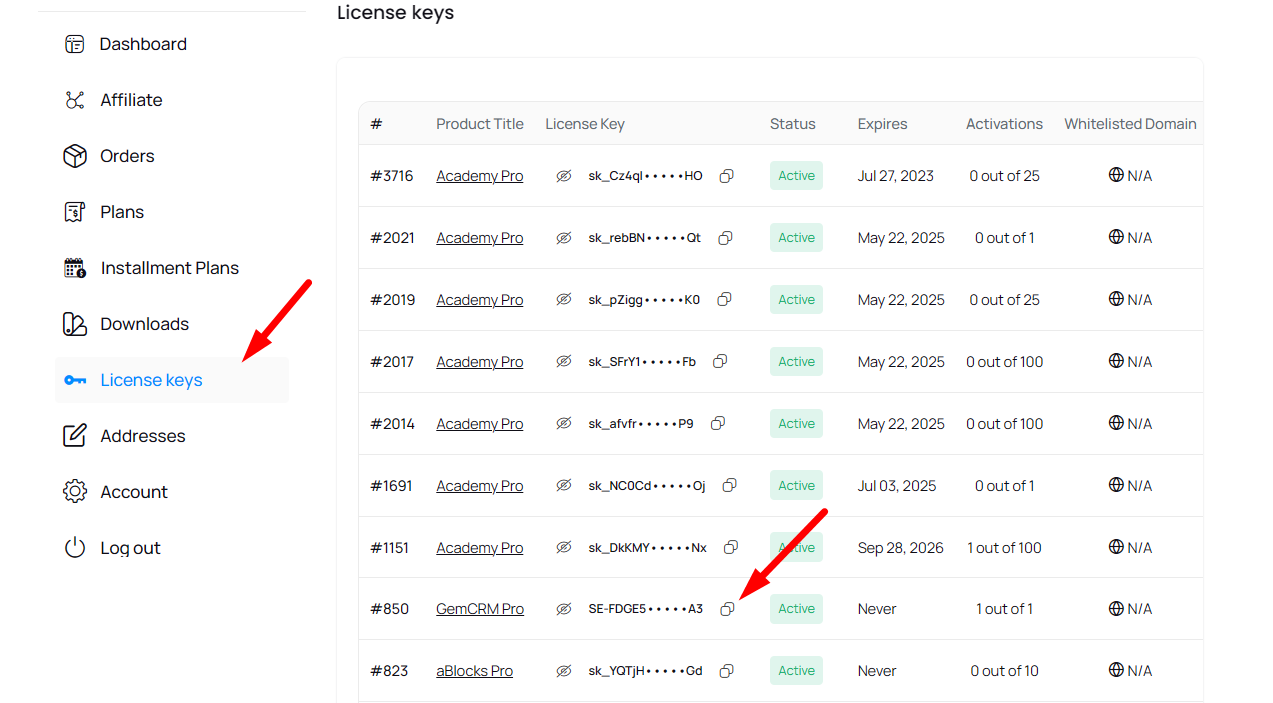This screenshot has height=703, width=1273.
Task: Open the GemCRM Pro product link
Action: 480,609
